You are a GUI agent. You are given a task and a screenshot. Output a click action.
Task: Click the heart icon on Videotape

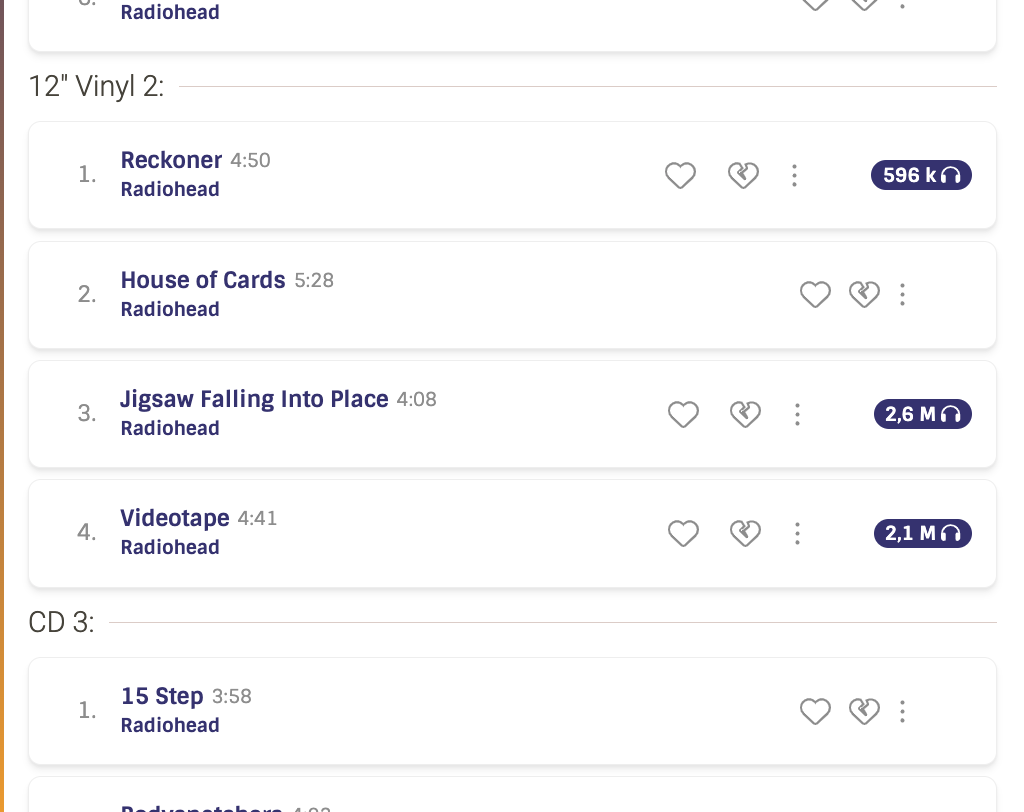(683, 534)
